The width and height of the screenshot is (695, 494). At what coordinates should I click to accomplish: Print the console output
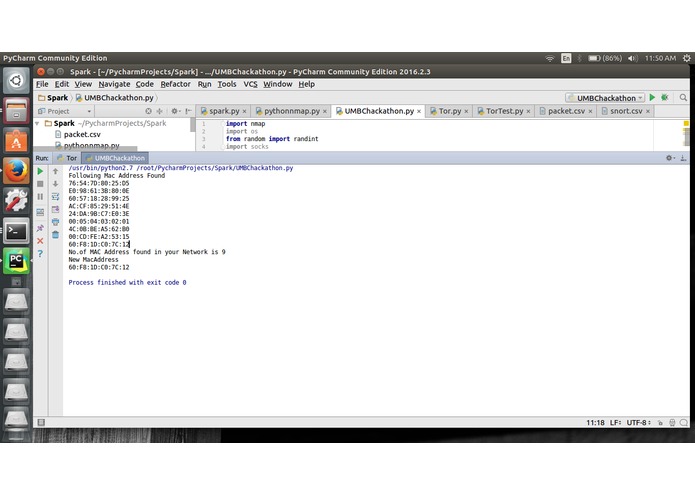(55, 222)
